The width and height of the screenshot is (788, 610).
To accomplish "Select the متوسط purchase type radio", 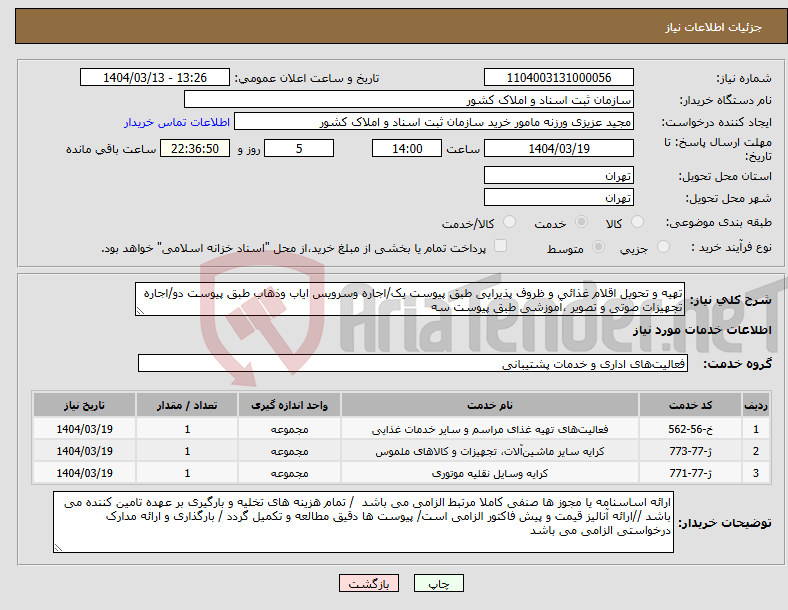I will point(599,246).
